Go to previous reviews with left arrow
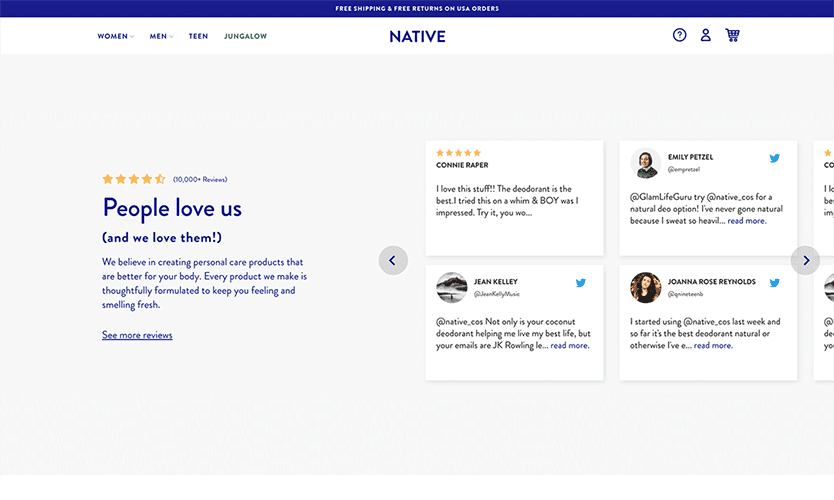 click(x=393, y=260)
